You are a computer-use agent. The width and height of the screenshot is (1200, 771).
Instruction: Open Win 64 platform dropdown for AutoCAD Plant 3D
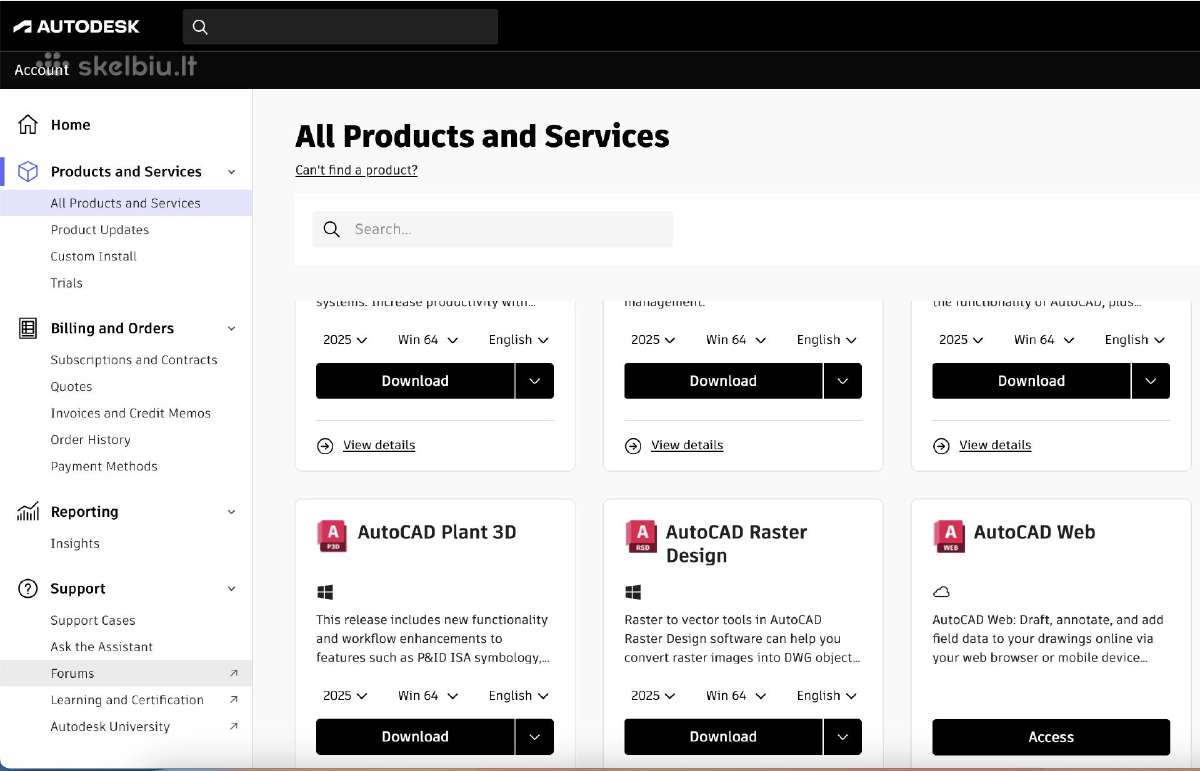coord(428,695)
